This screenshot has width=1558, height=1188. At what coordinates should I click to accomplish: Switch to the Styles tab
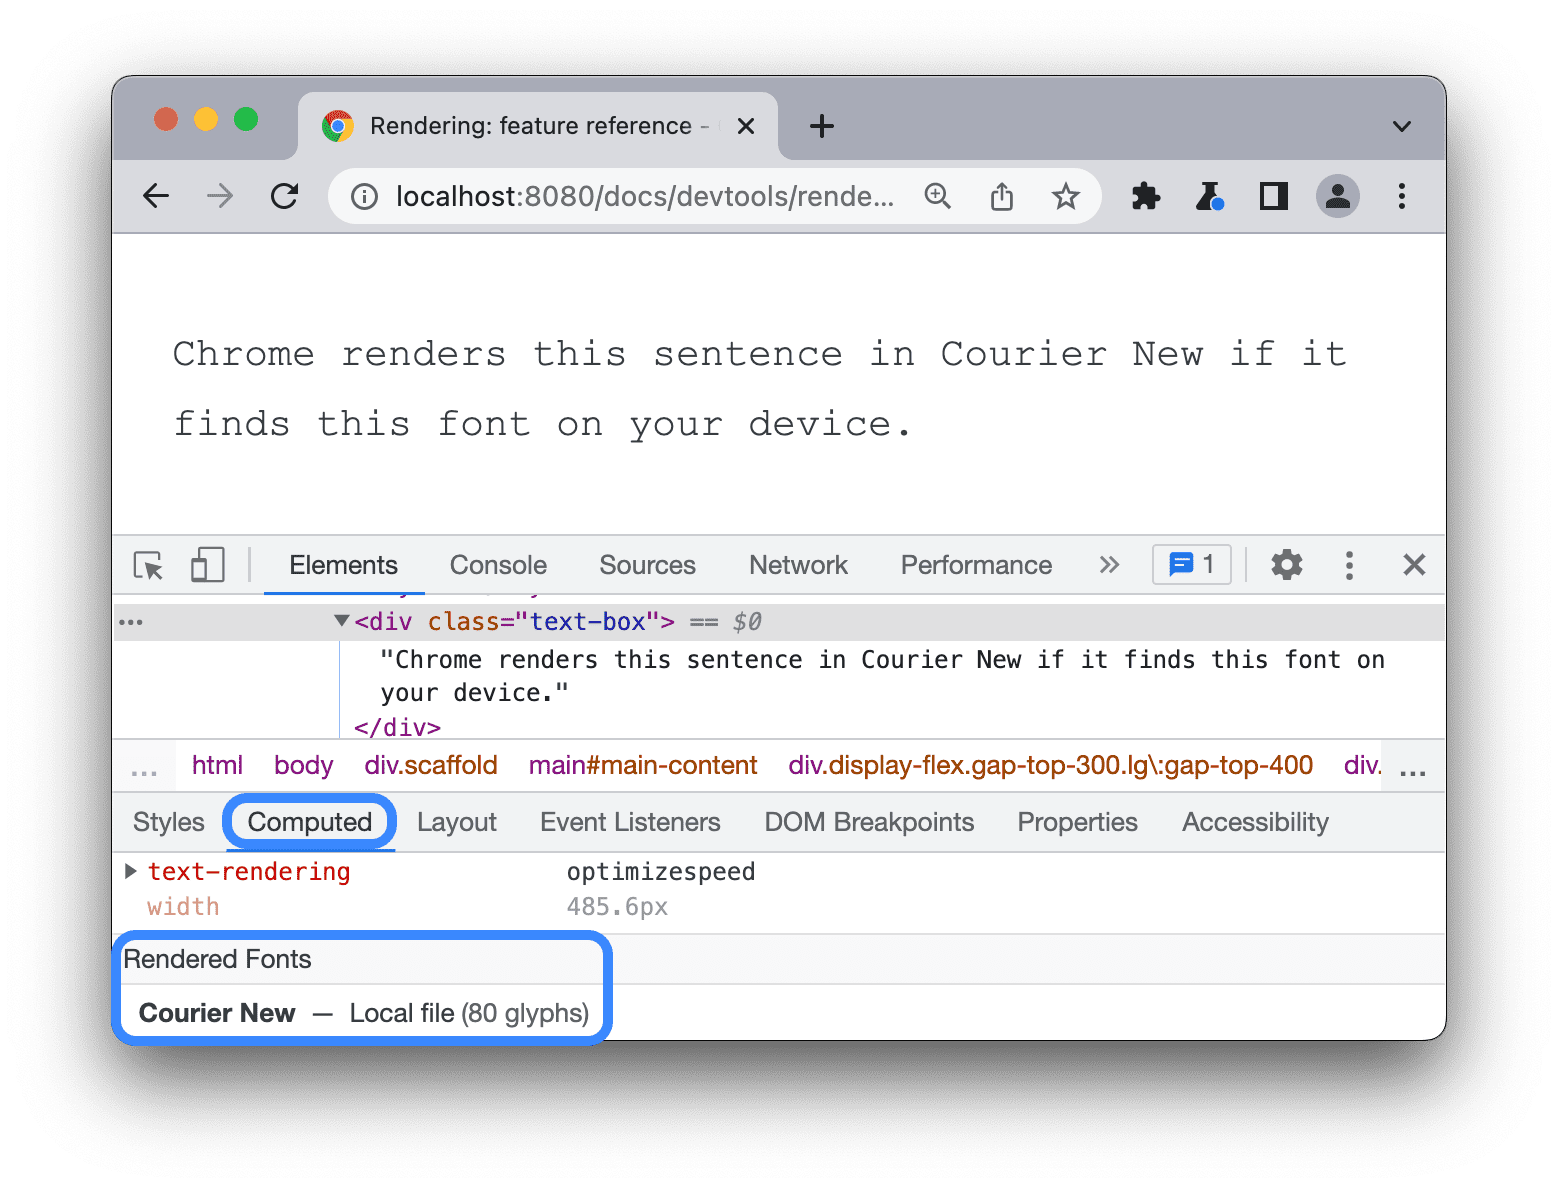(167, 821)
